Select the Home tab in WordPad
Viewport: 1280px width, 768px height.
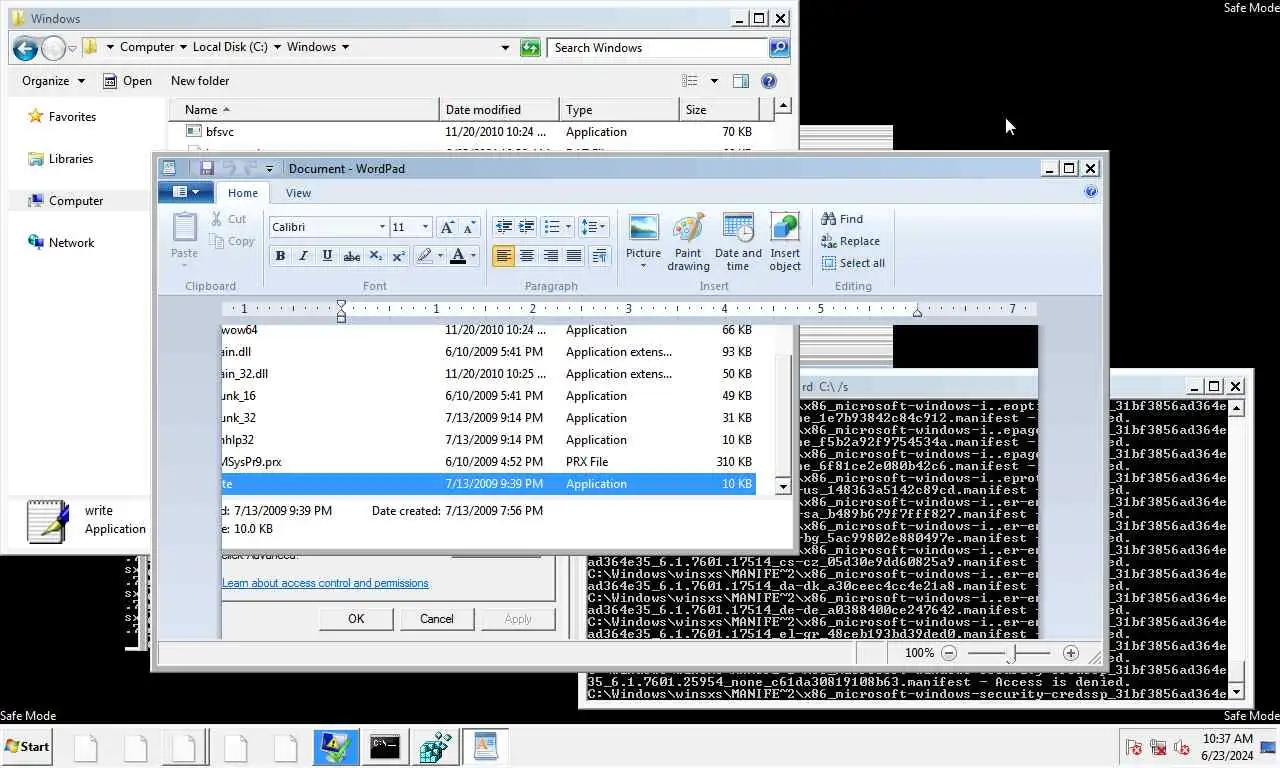click(x=243, y=193)
